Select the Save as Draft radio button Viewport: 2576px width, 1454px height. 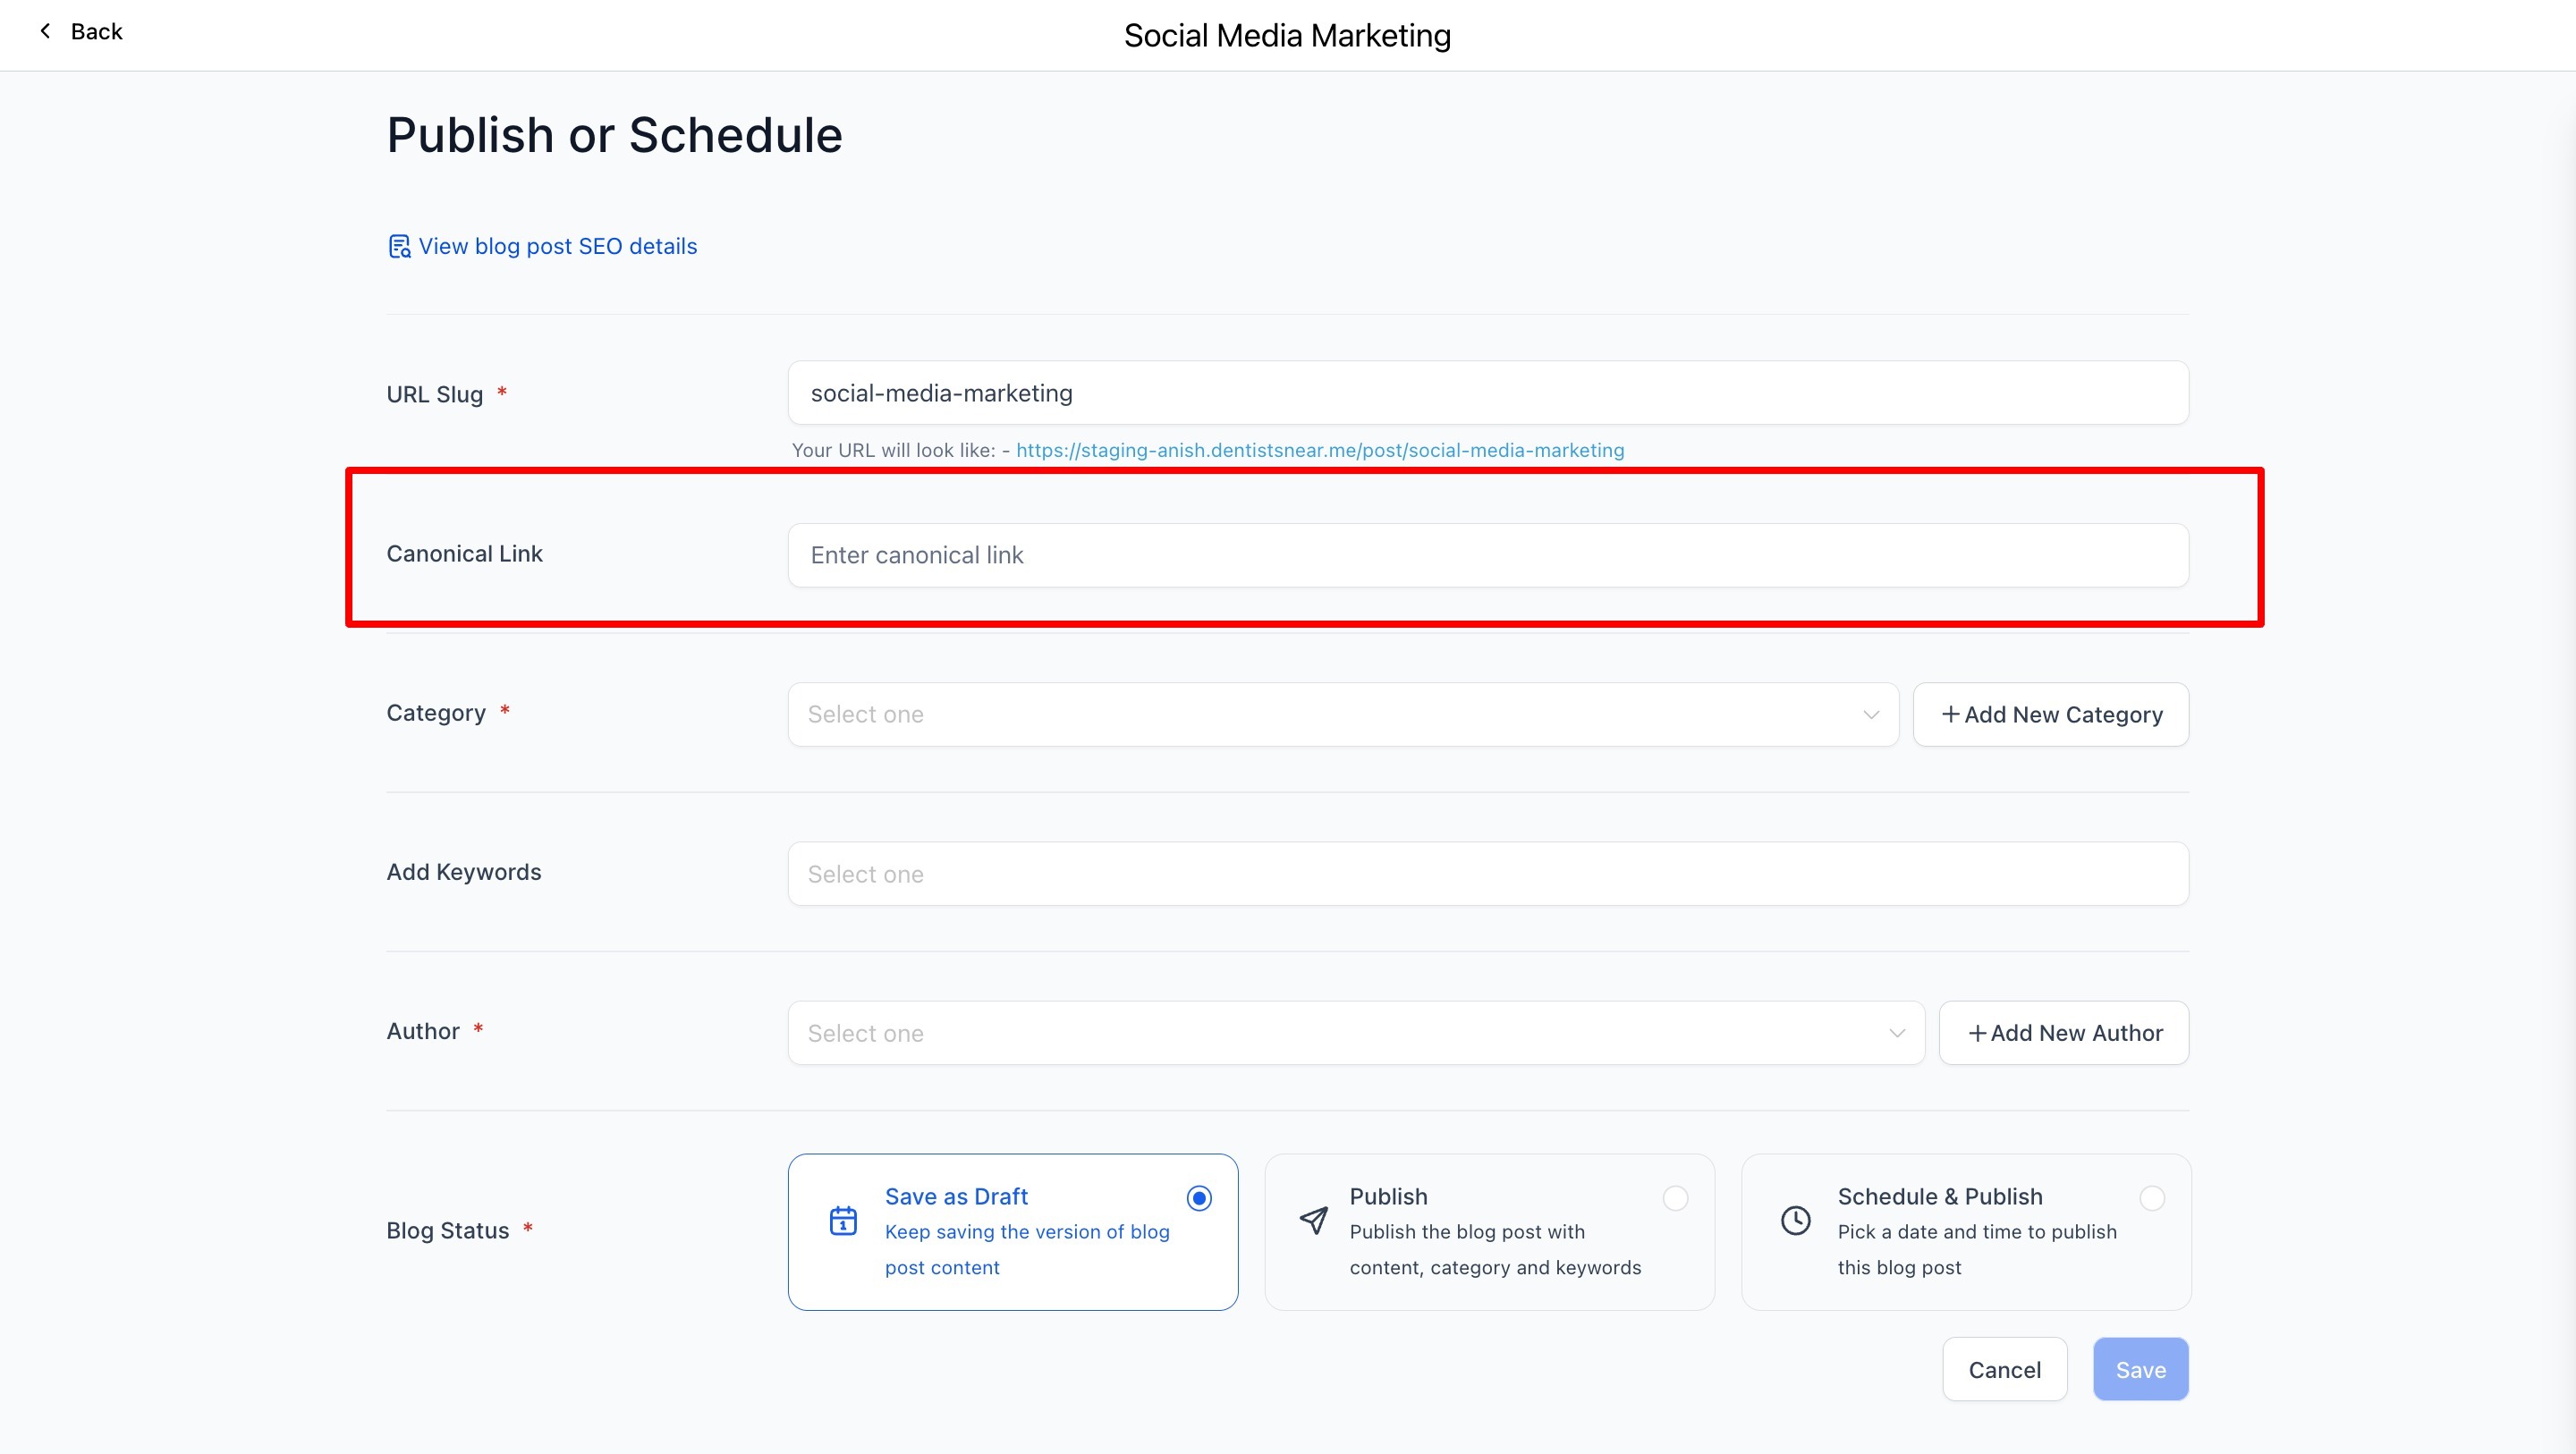tap(1199, 1198)
